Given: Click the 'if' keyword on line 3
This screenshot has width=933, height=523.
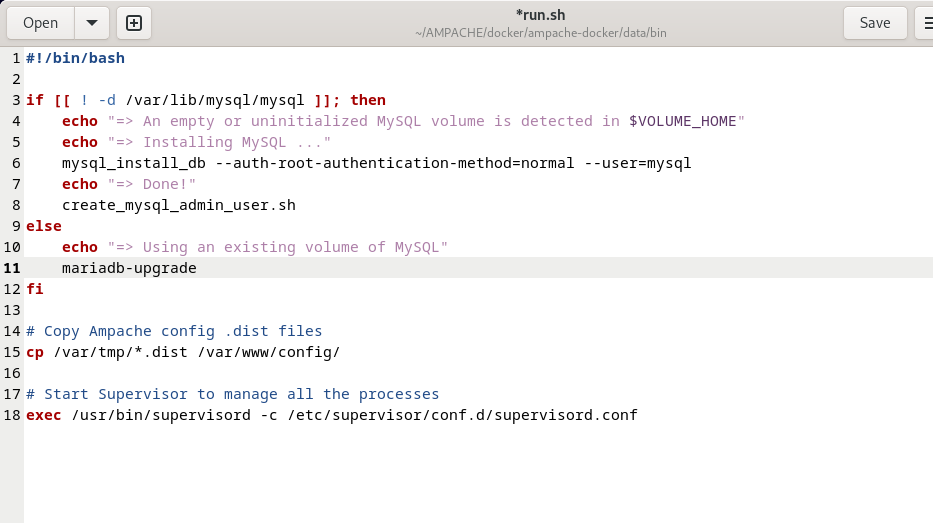Looking at the screenshot, I should point(35,100).
